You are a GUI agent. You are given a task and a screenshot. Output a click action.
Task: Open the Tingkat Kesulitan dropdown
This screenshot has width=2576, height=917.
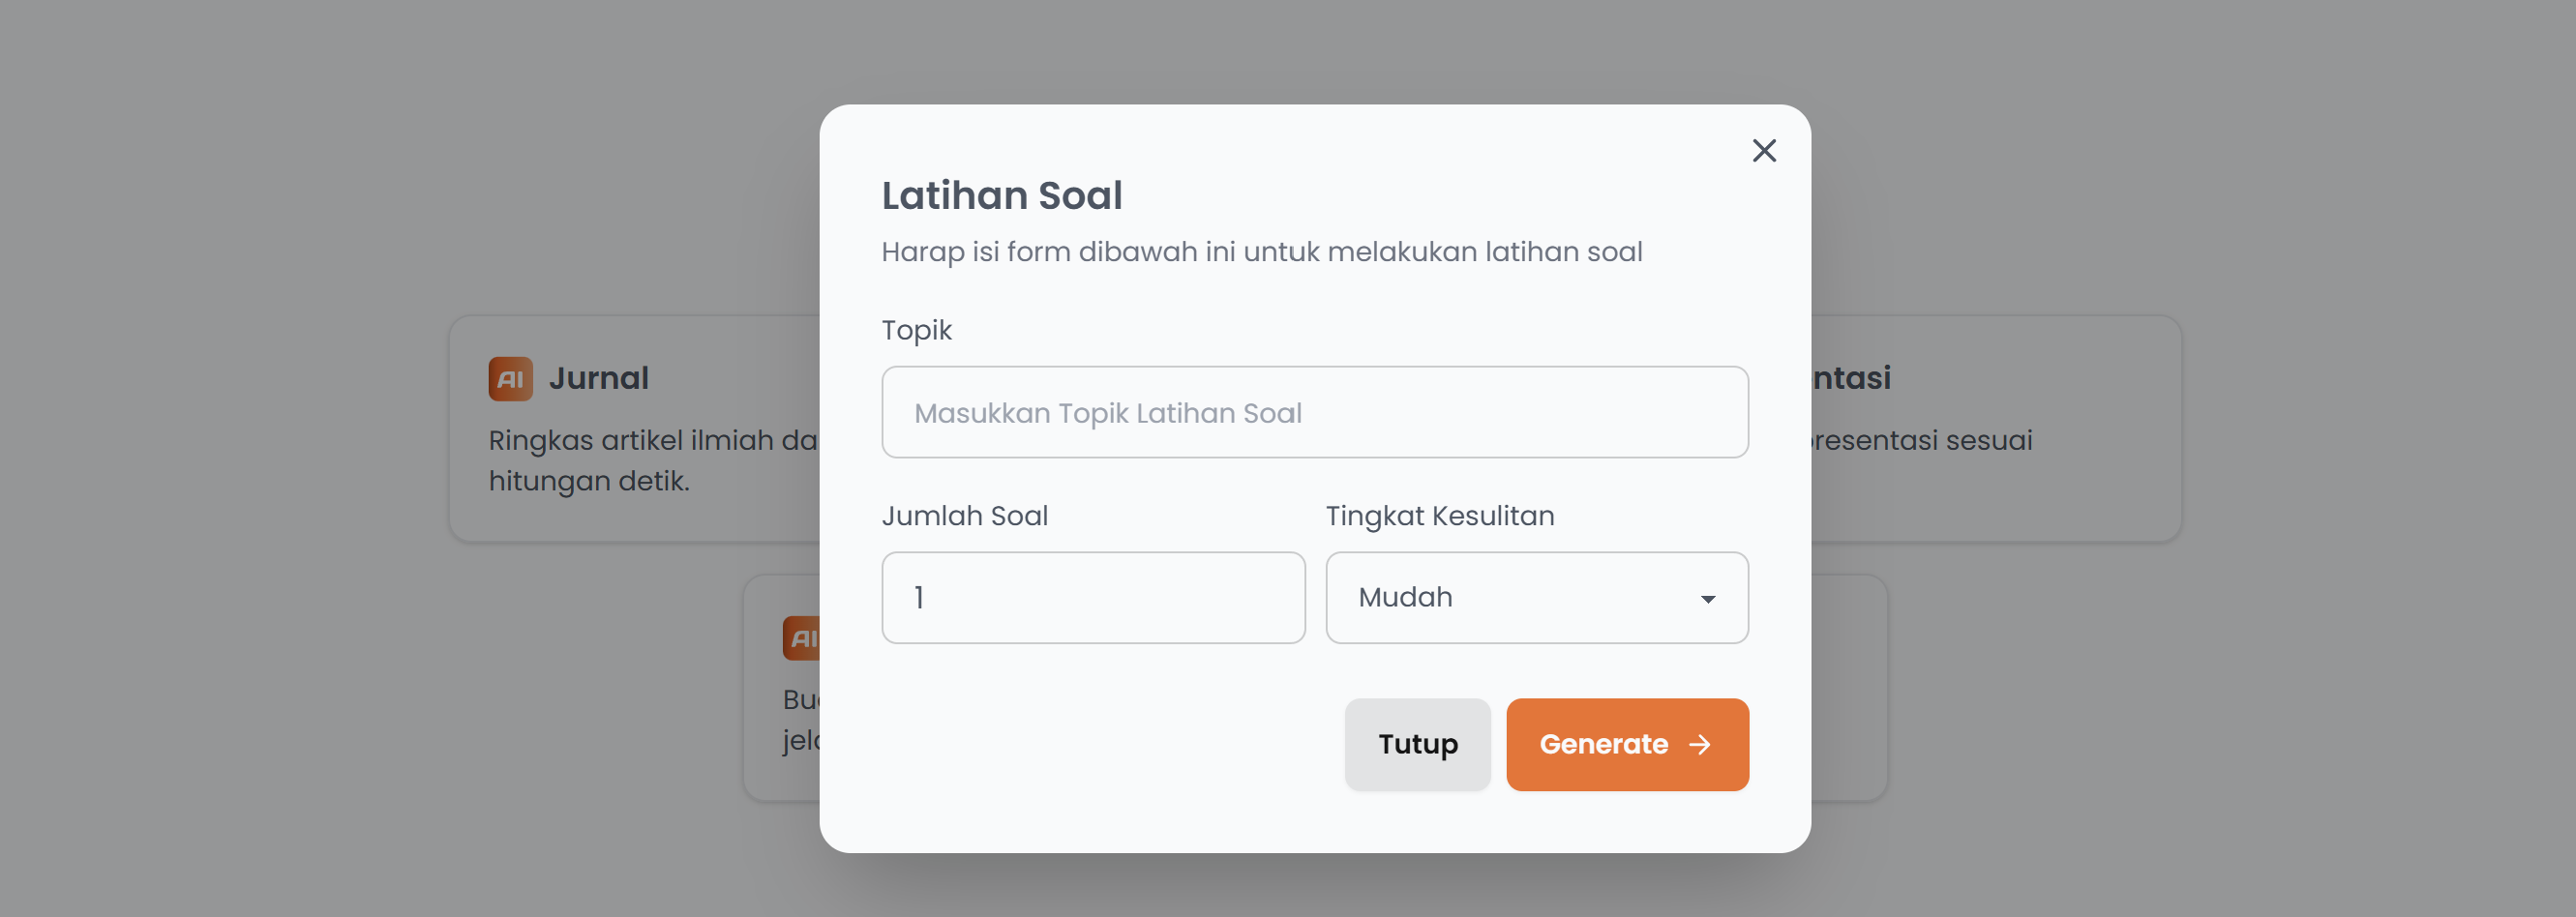pyautogui.click(x=1536, y=598)
